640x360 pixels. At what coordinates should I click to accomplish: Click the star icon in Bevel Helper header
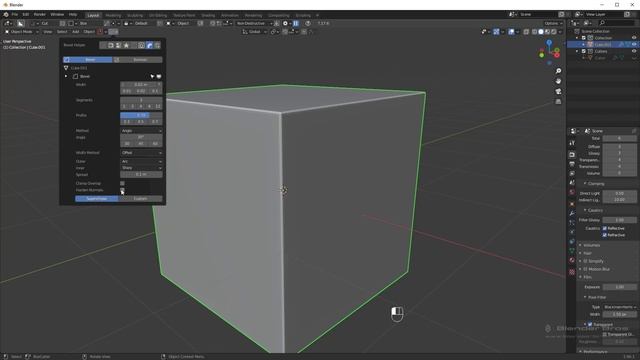click(126, 45)
